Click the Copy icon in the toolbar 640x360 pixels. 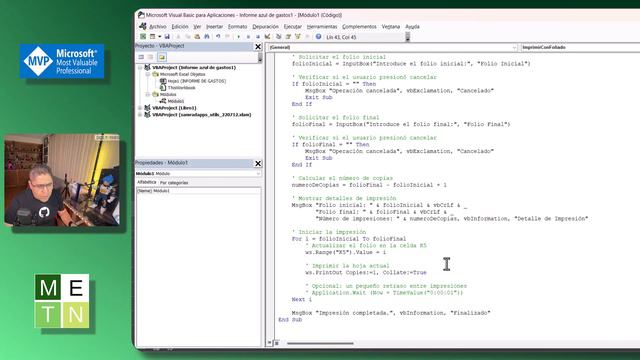187,37
